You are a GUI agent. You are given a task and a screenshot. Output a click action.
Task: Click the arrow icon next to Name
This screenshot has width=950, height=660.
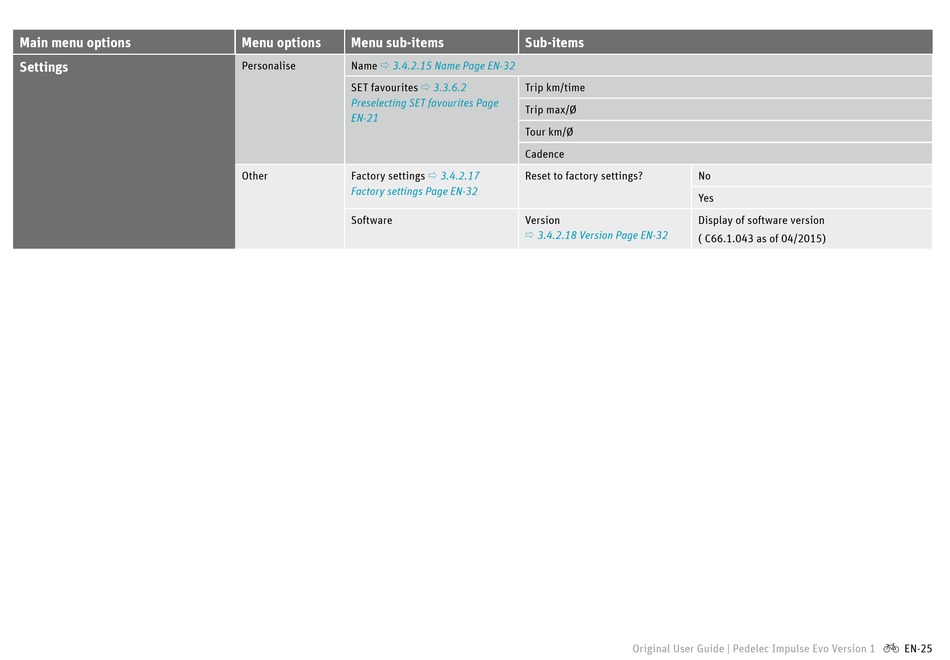pos(385,65)
